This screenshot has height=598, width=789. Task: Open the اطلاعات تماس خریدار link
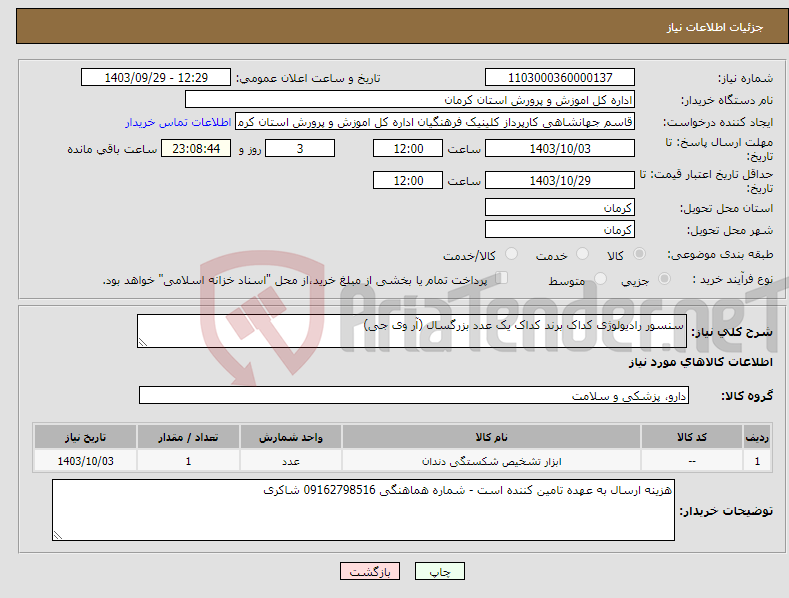point(178,122)
